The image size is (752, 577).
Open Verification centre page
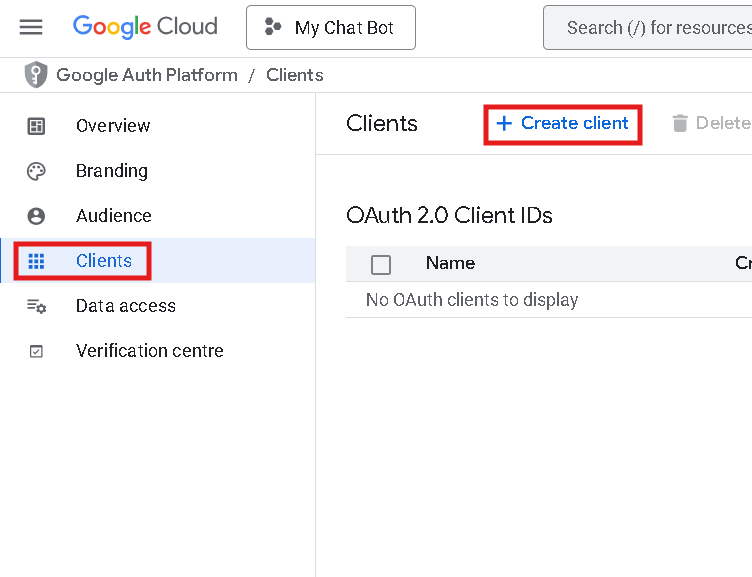[x=150, y=351]
